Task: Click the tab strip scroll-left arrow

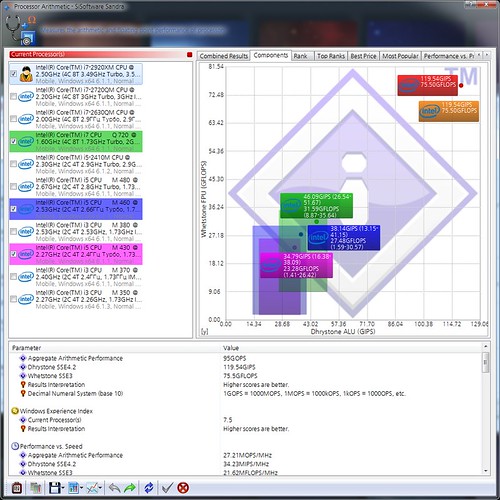Action: [479, 55]
